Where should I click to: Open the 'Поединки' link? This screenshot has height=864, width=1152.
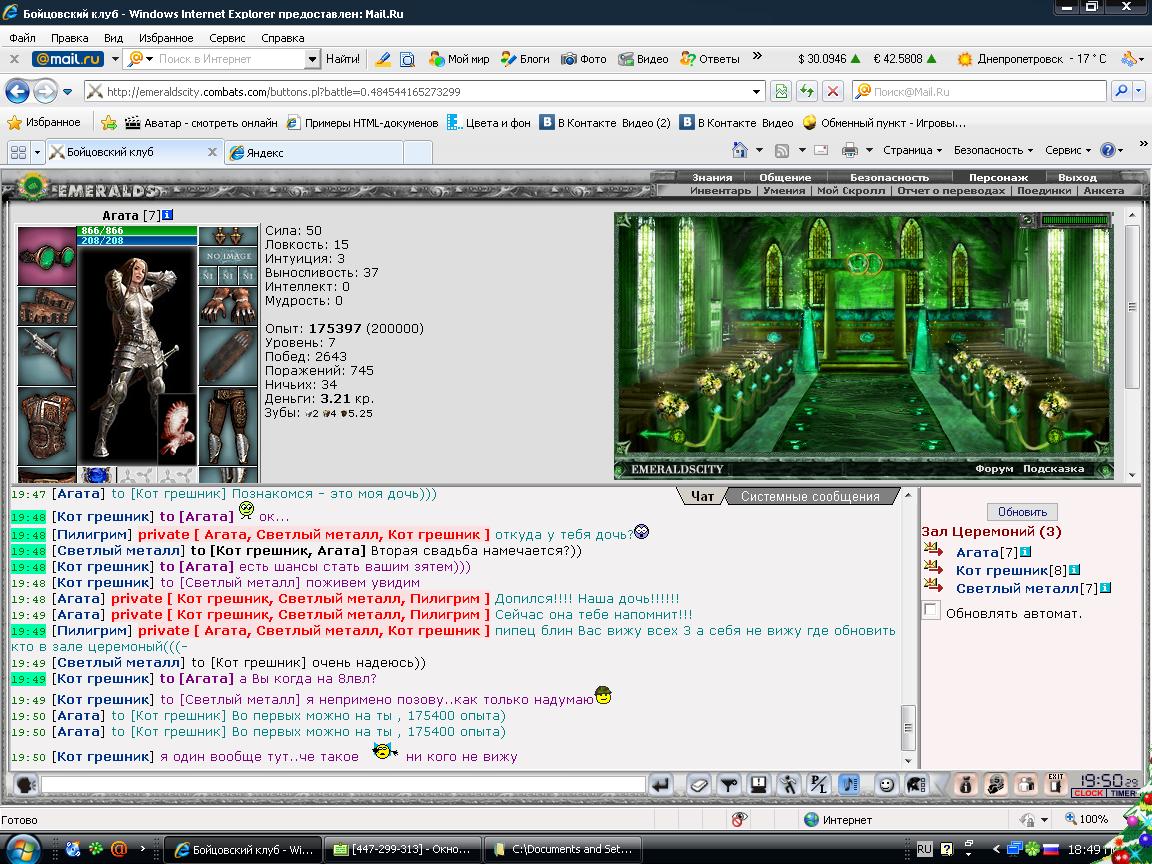[x=1044, y=190]
